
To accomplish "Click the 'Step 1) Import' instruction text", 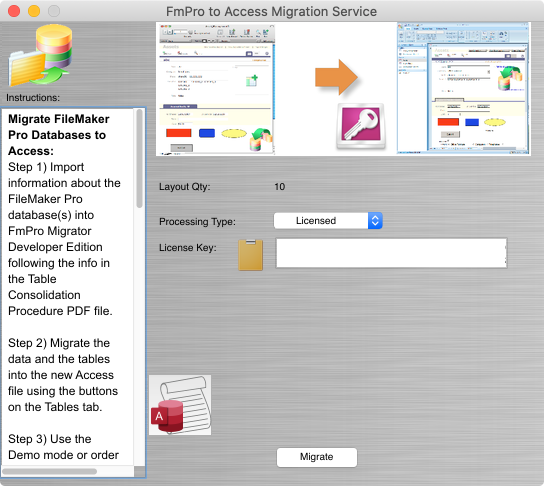I will 46,167.
